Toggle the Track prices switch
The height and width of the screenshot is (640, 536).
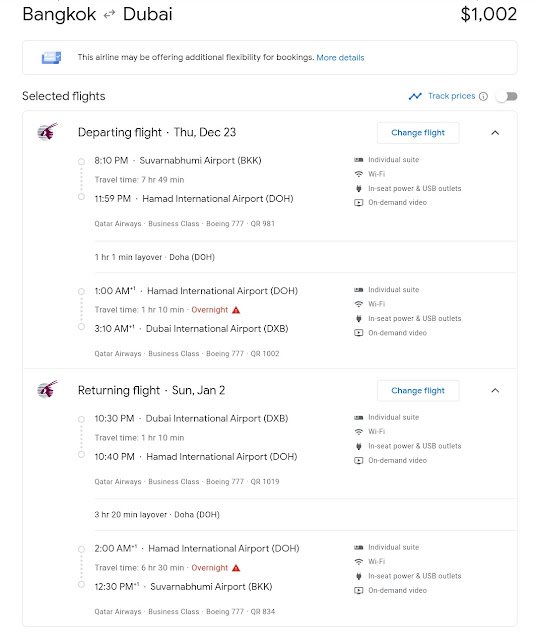pos(507,96)
